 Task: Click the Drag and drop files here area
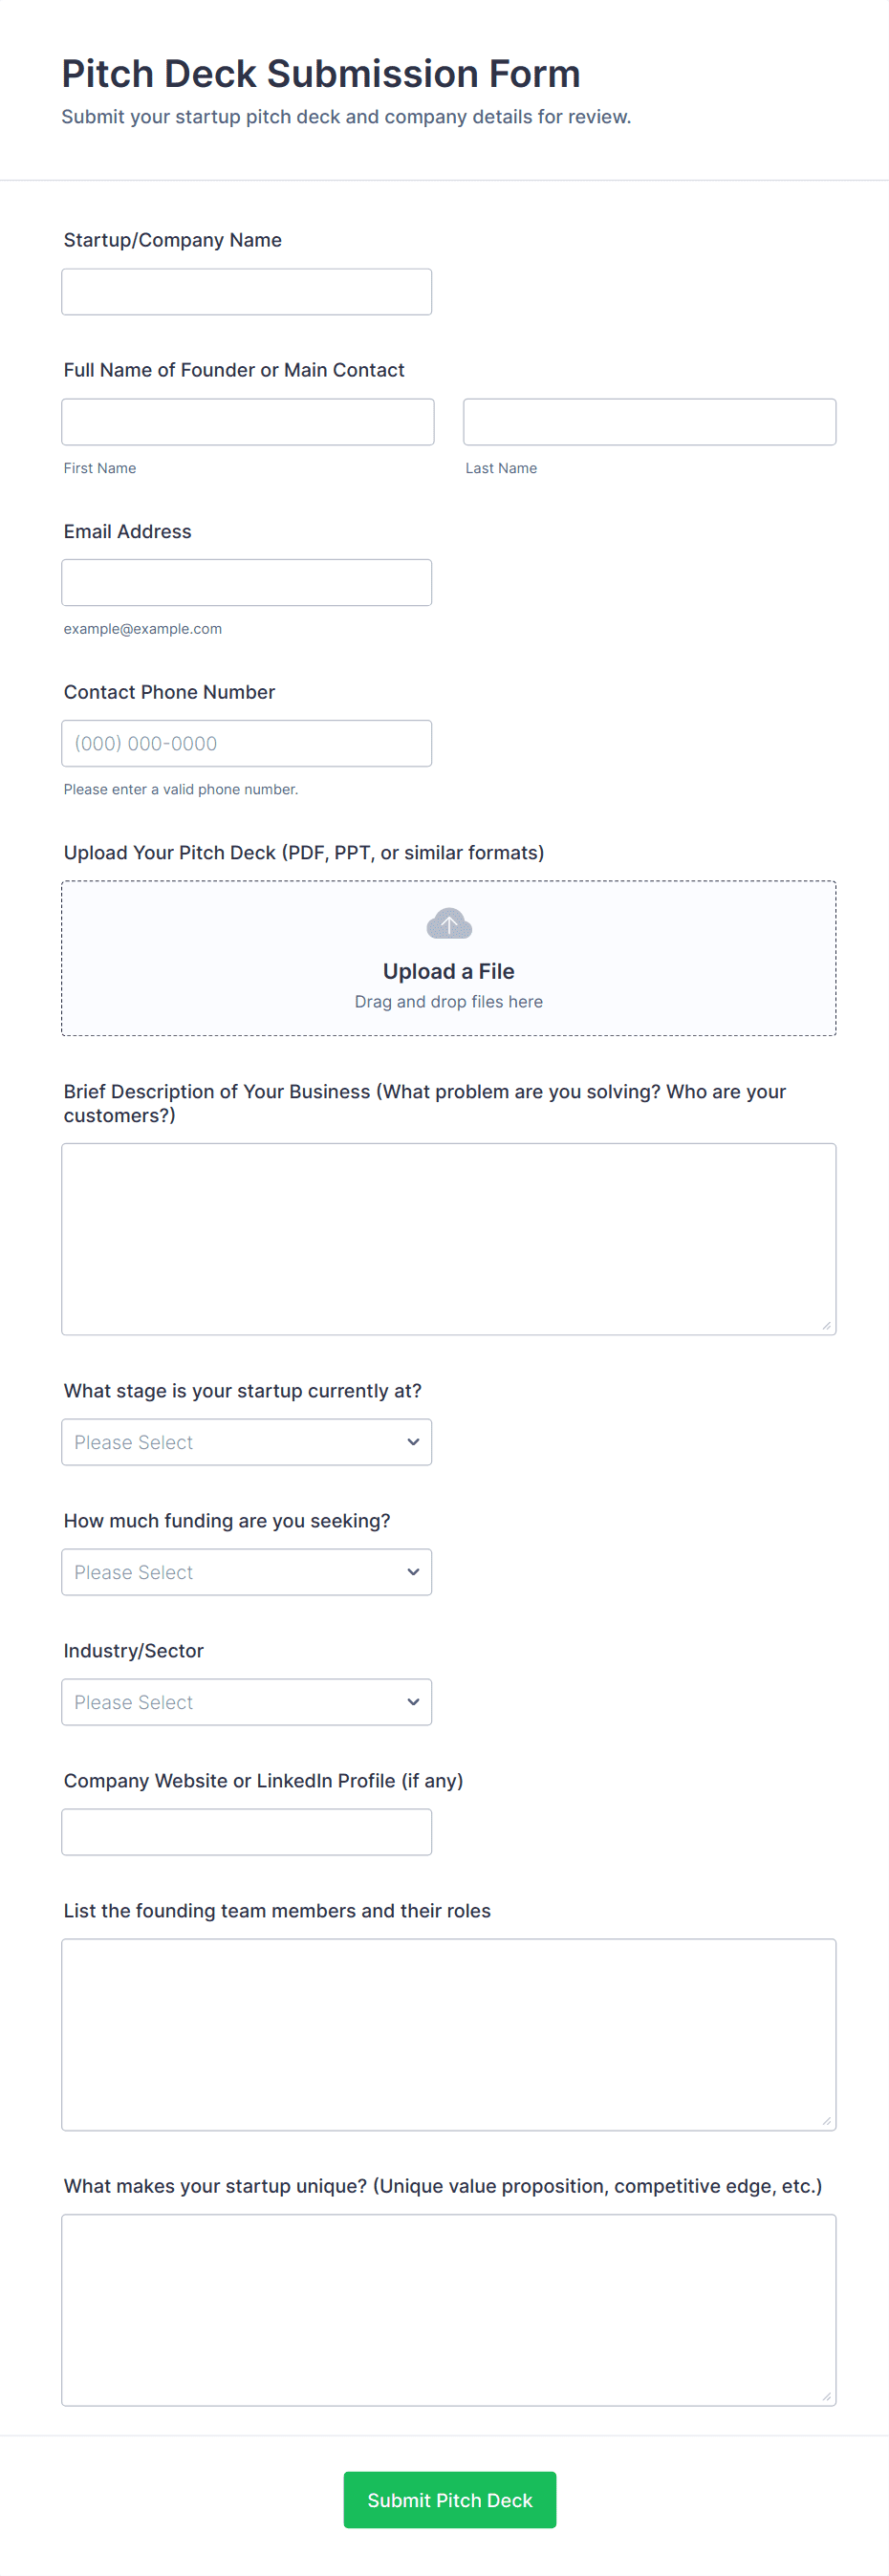(x=448, y=1002)
